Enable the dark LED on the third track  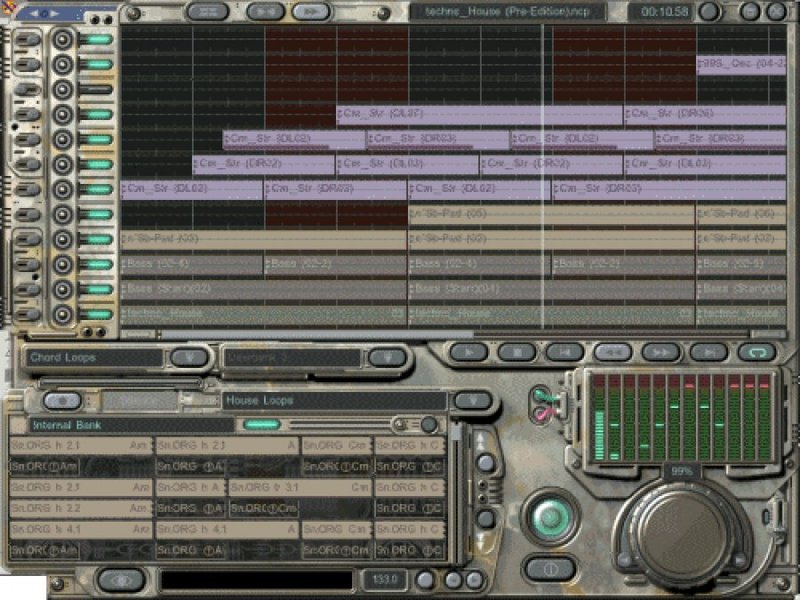point(96,89)
